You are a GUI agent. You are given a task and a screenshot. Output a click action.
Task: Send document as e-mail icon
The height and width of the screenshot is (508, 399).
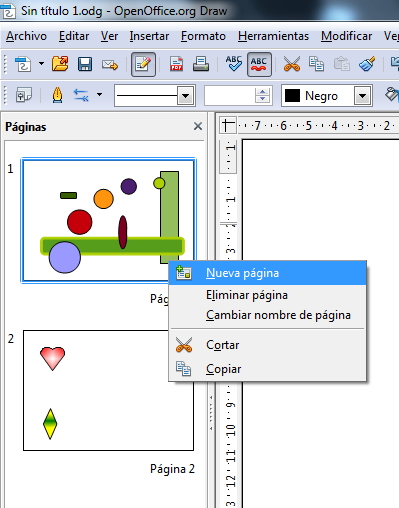(x=110, y=64)
